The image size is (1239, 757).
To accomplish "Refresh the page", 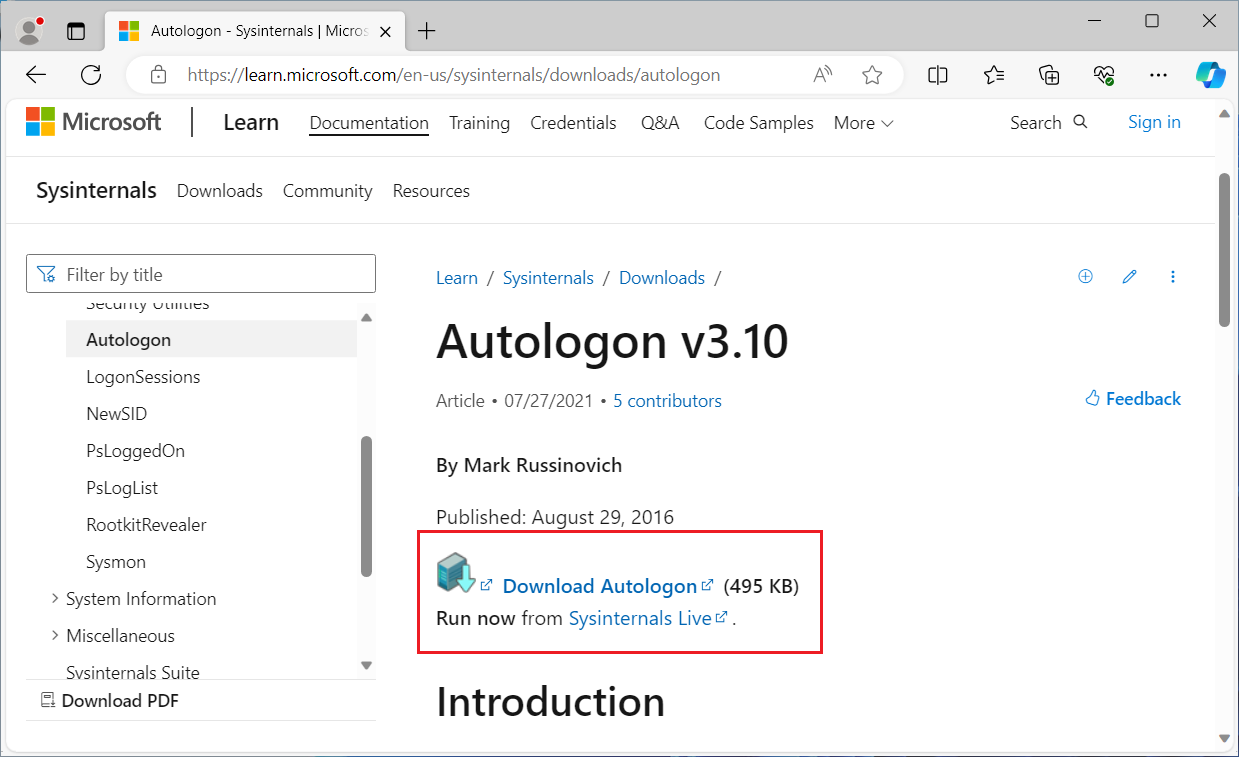I will tap(91, 75).
